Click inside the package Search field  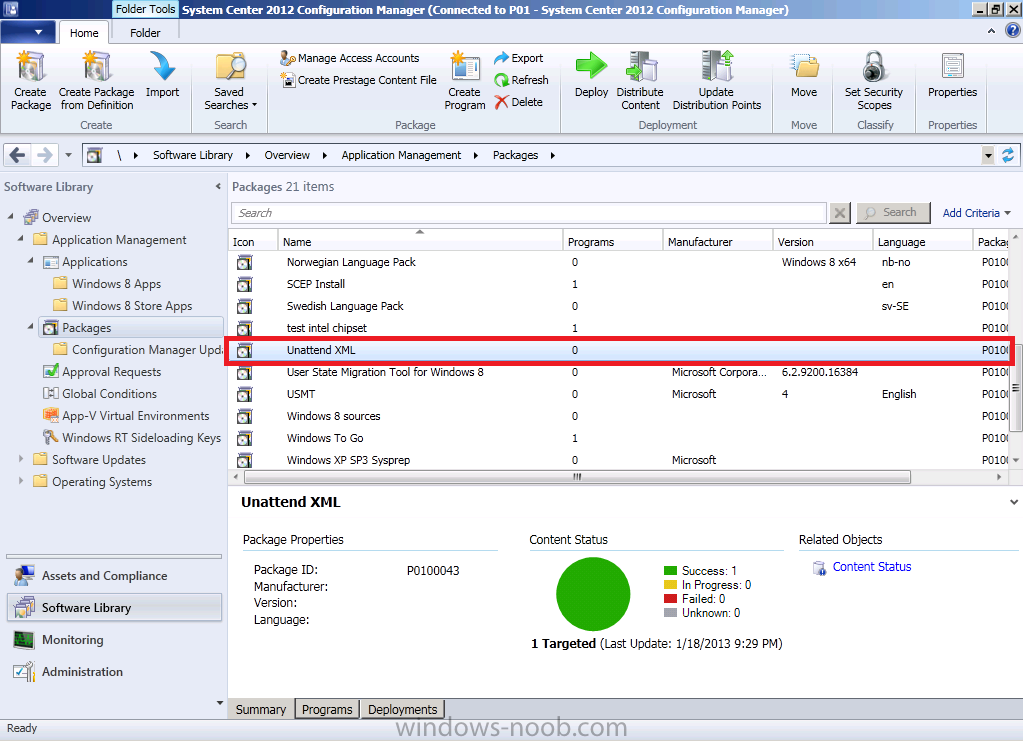pos(528,213)
